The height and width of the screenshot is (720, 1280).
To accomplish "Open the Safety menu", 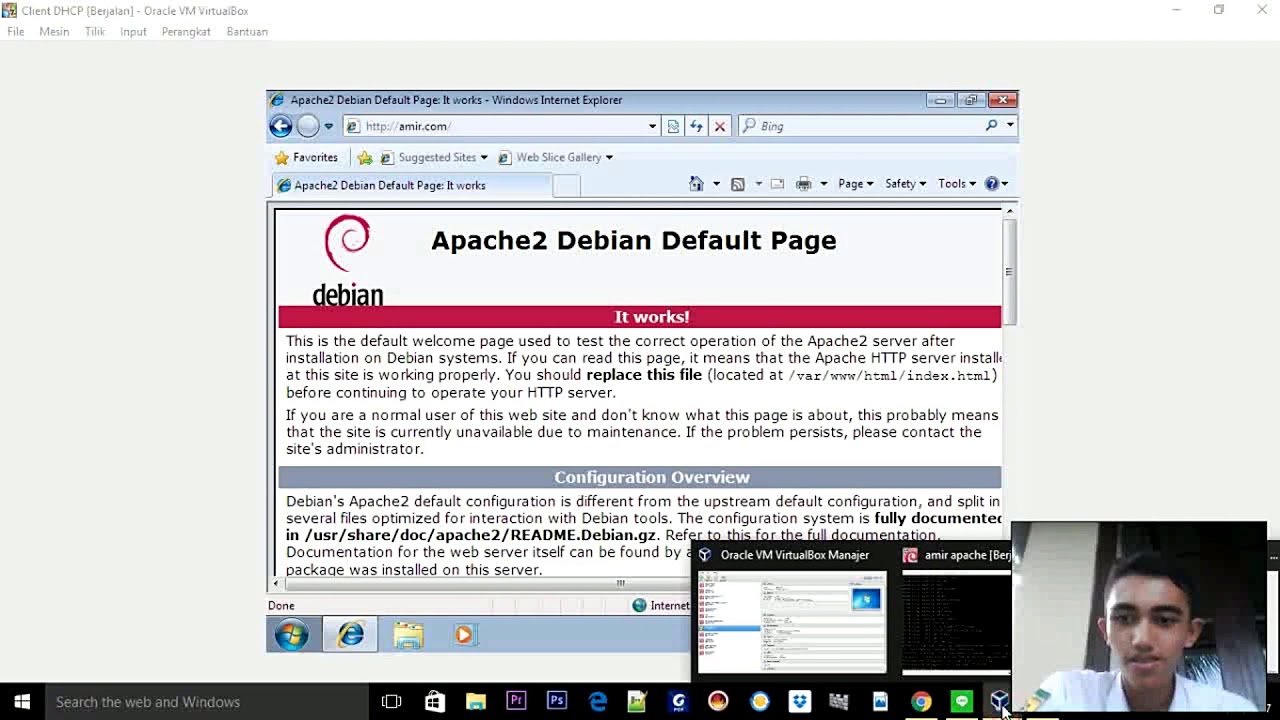I will point(905,184).
